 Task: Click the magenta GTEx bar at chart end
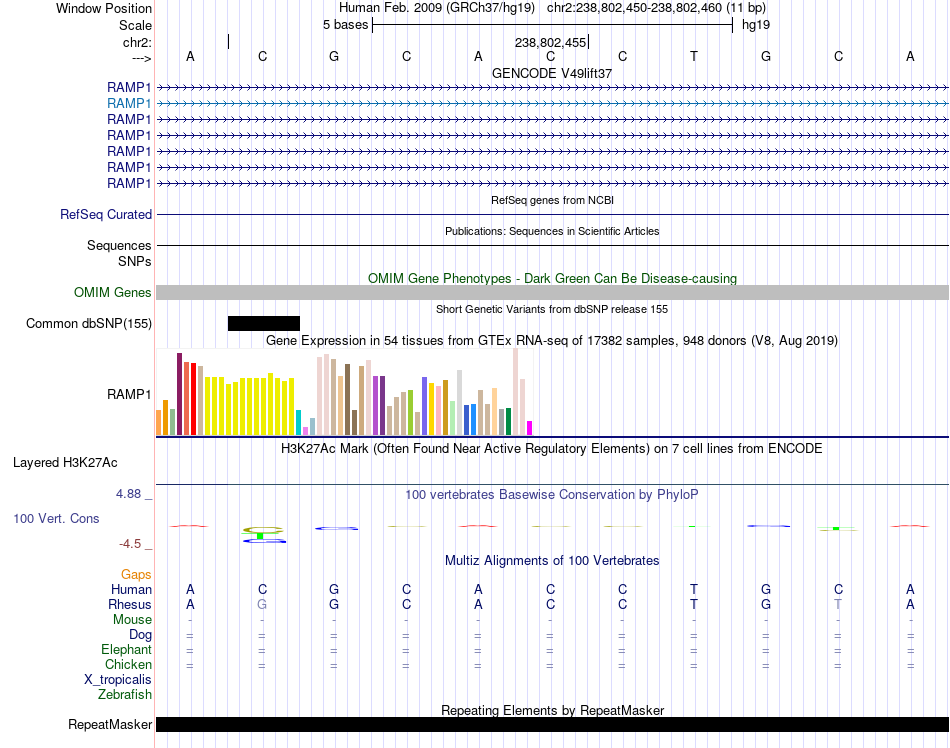coord(530,428)
